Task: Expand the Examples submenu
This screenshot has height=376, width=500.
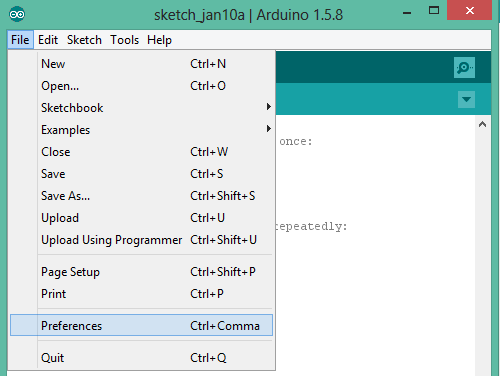Action: pos(141,130)
